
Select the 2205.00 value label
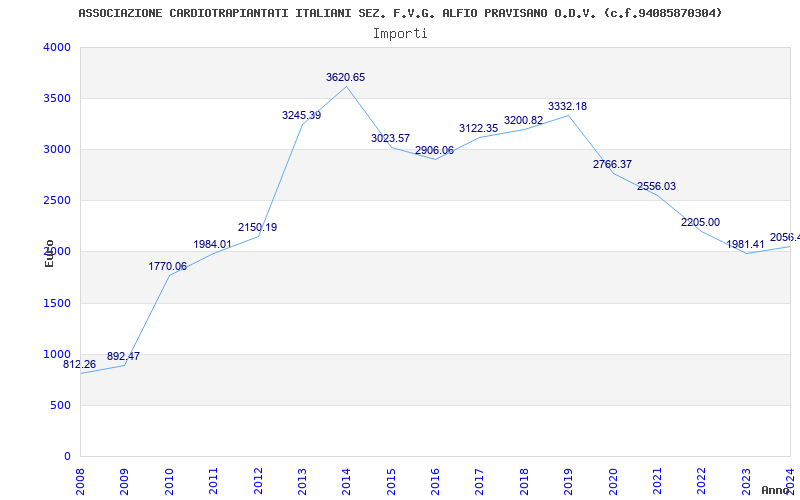(701, 222)
